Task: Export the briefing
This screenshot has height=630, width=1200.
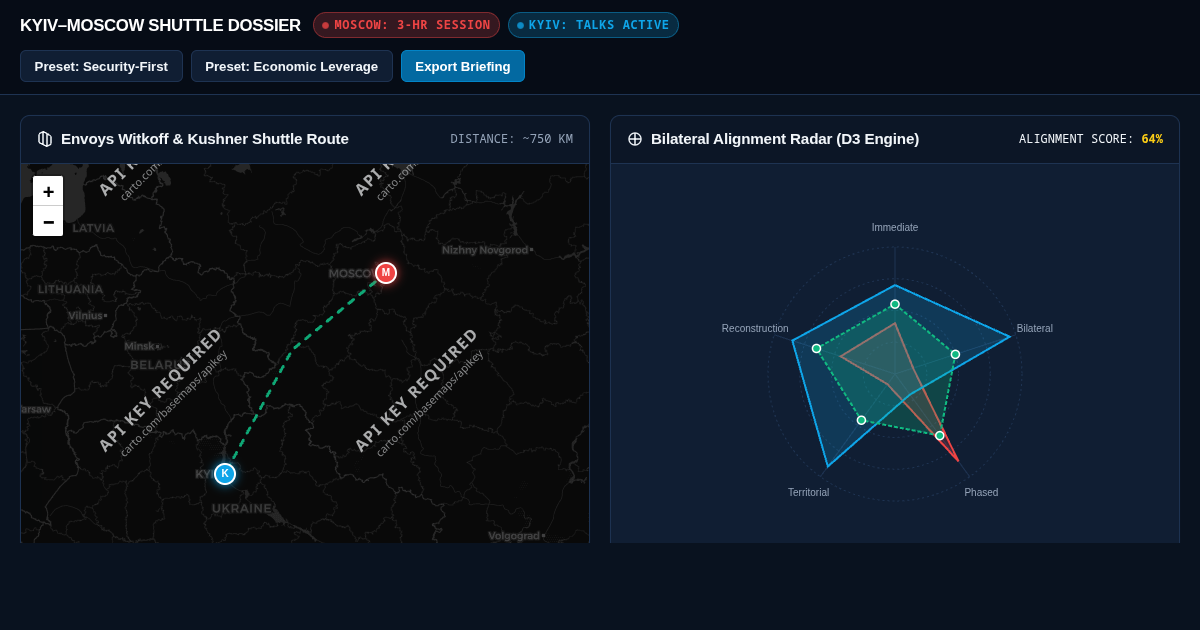Action: click(463, 66)
